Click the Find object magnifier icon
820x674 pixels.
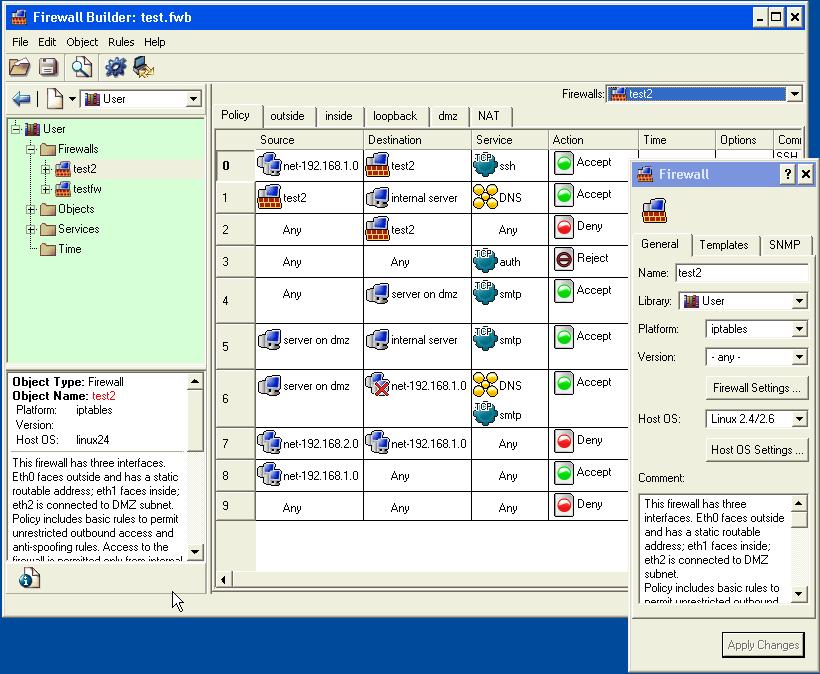(82, 67)
